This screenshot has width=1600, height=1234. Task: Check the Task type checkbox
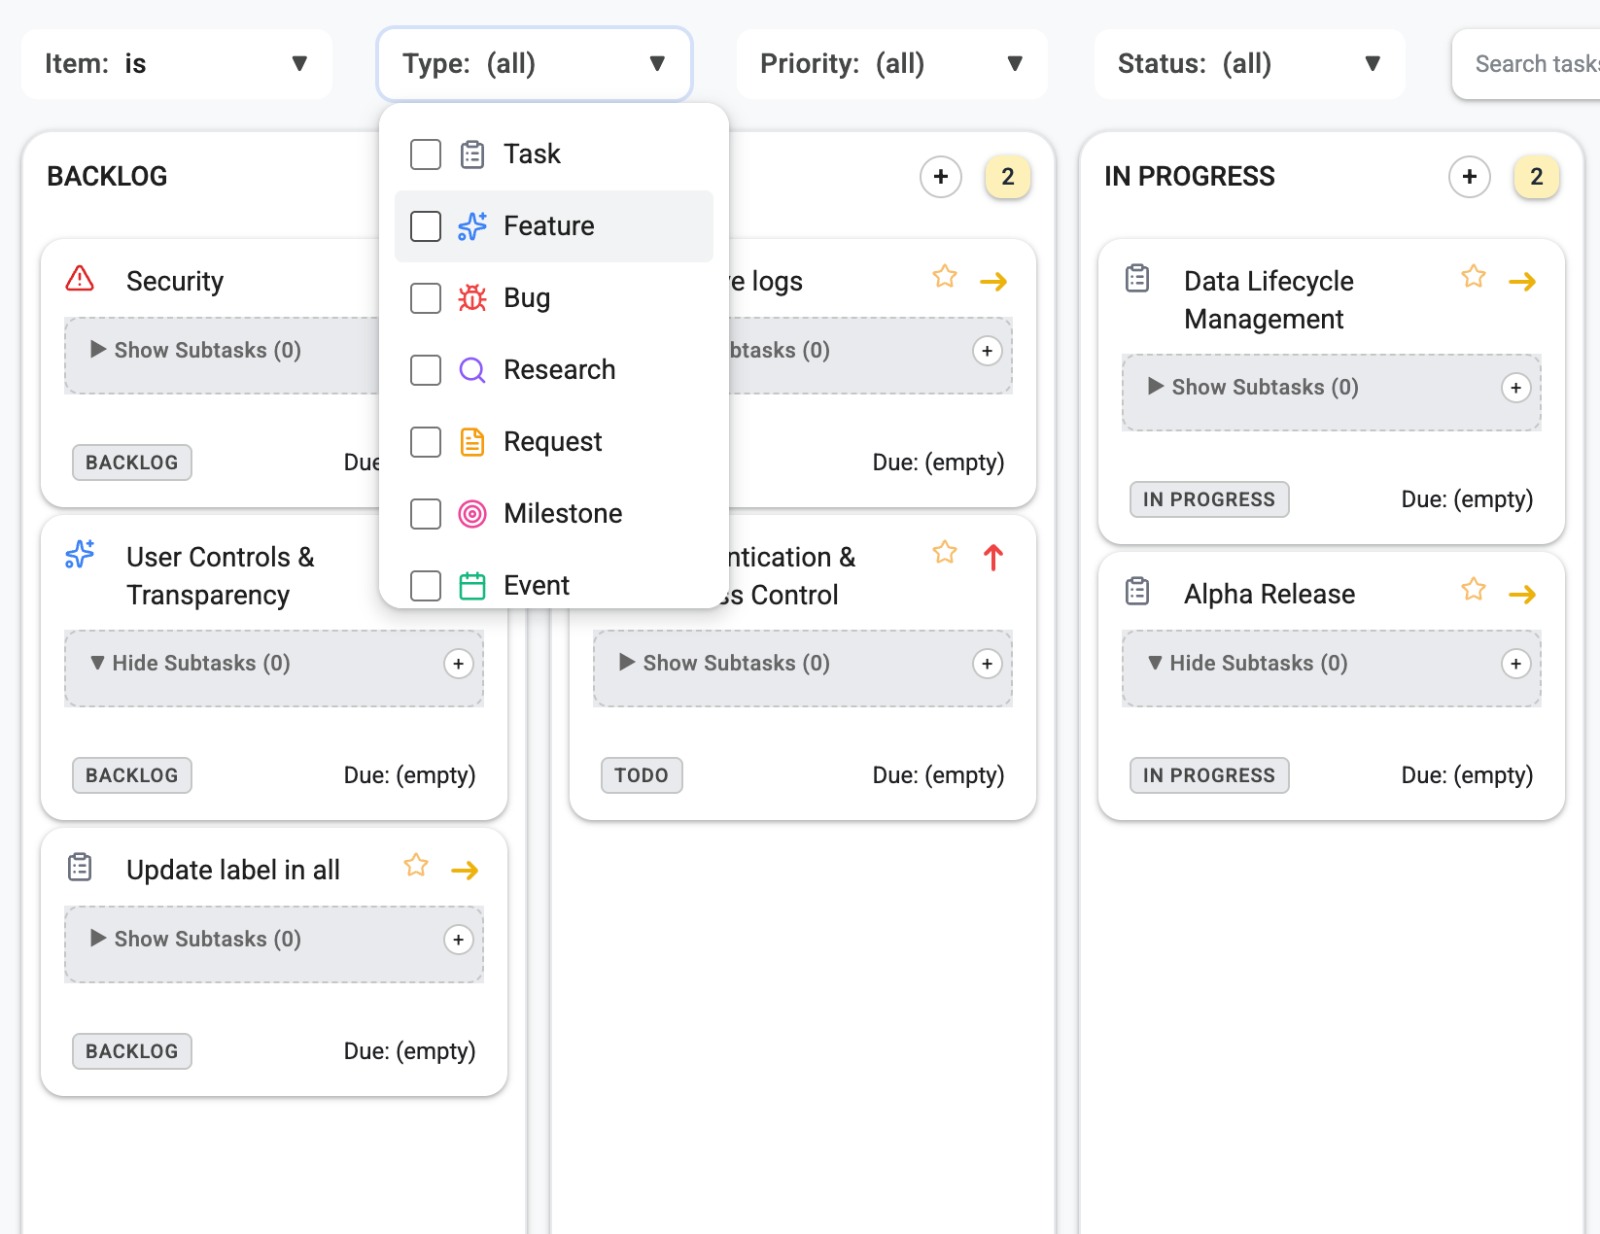coord(425,154)
